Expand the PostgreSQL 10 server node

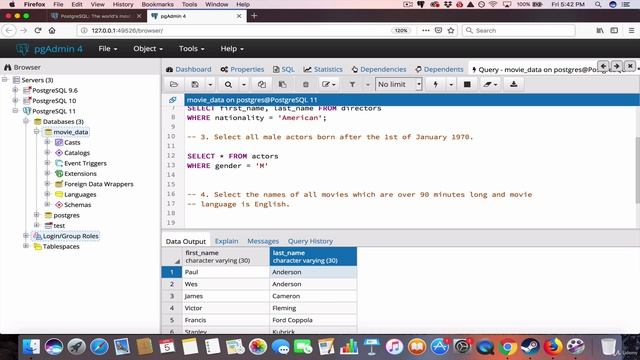click(x=16, y=100)
